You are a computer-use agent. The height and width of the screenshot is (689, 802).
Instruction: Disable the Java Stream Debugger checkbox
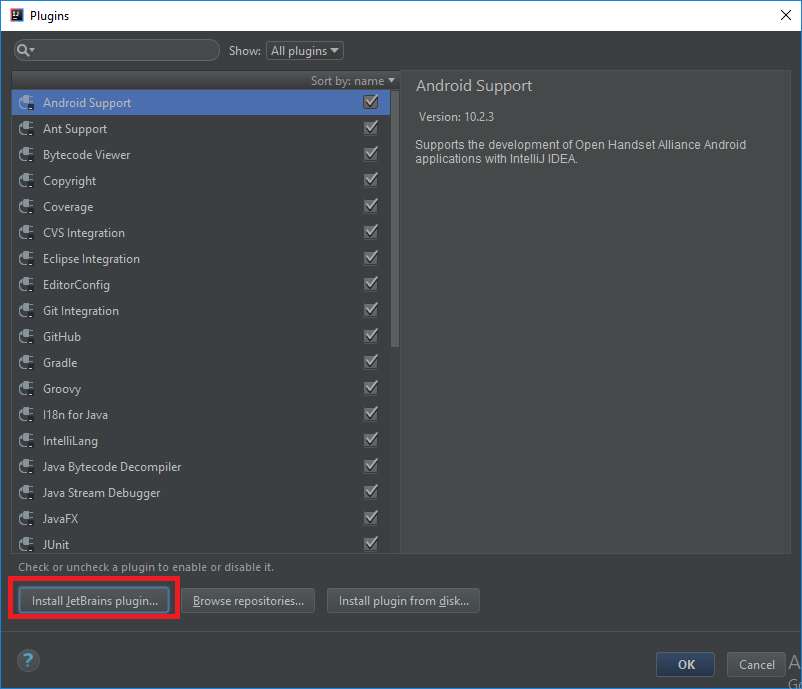pyautogui.click(x=371, y=492)
